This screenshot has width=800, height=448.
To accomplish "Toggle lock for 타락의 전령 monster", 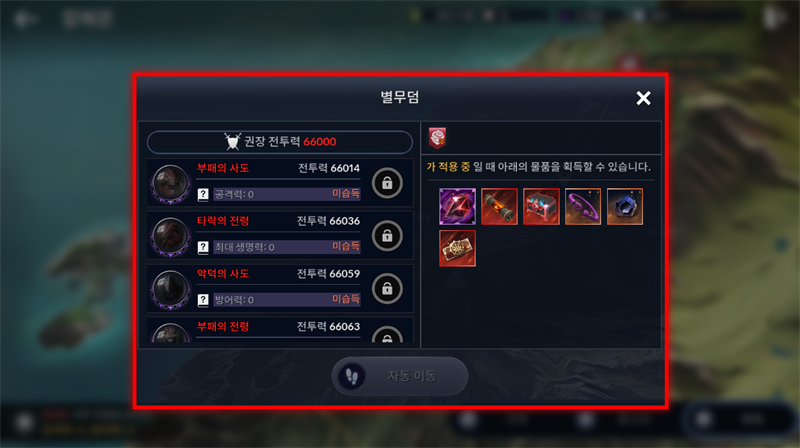I will tap(387, 236).
